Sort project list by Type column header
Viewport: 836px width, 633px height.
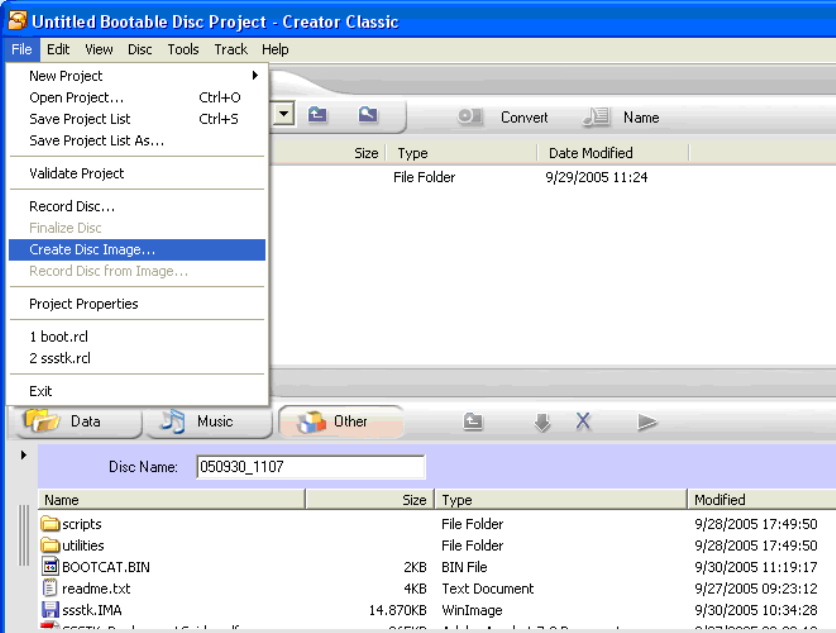click(561, 500)
